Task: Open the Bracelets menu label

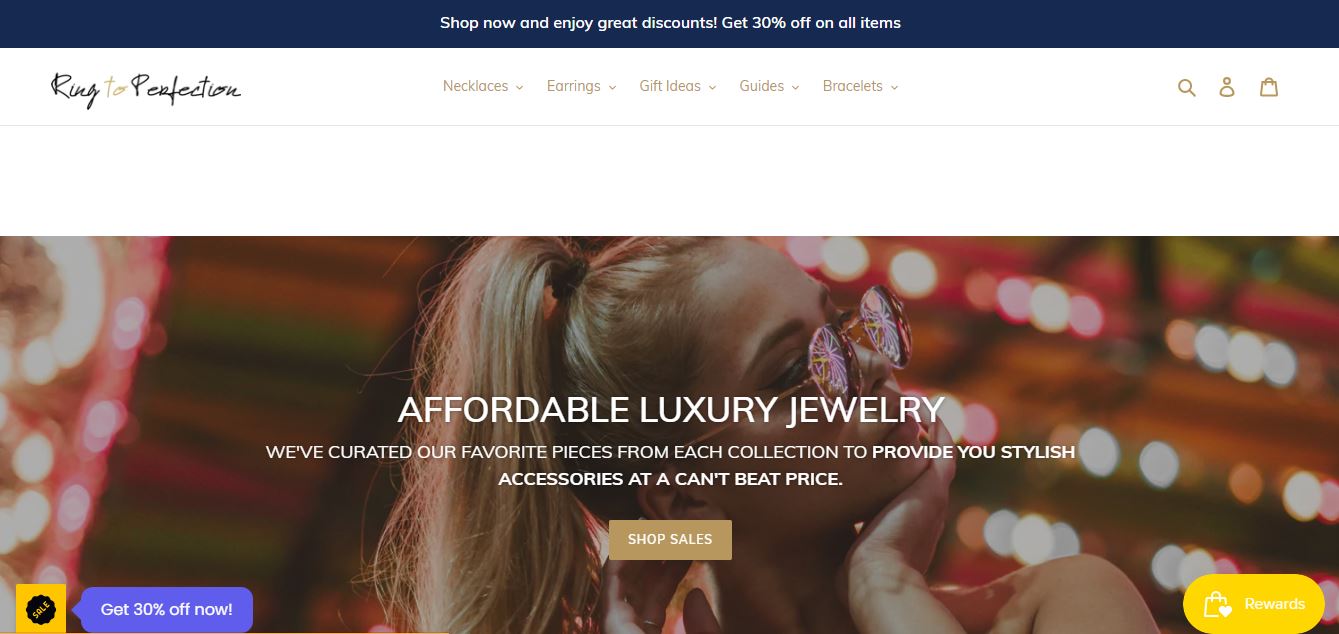Action: pyautogui.click(x=853, y=86)
